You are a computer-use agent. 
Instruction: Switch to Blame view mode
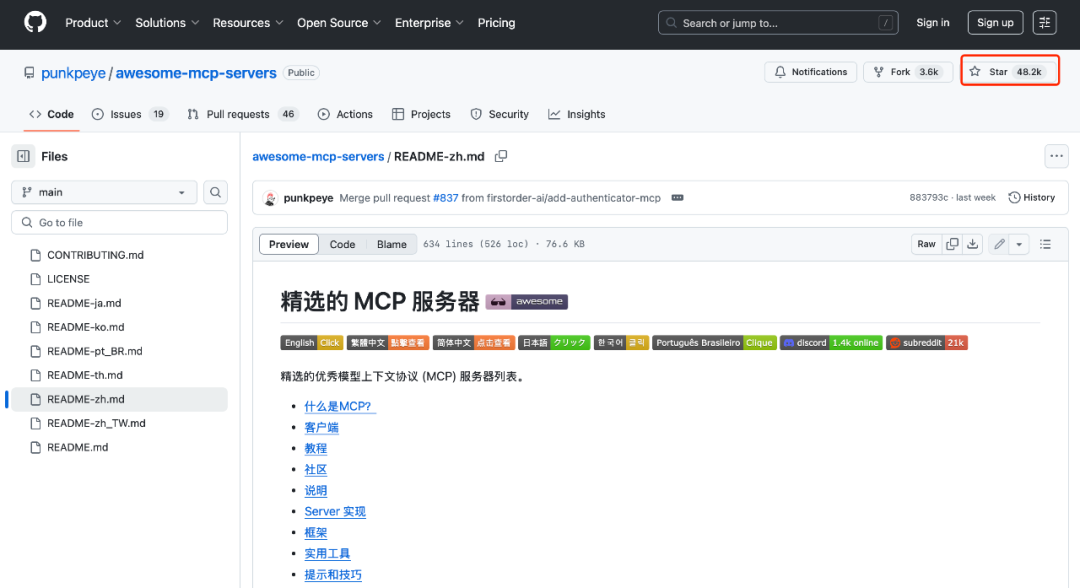pyautogui.click(x=391, y=244)
